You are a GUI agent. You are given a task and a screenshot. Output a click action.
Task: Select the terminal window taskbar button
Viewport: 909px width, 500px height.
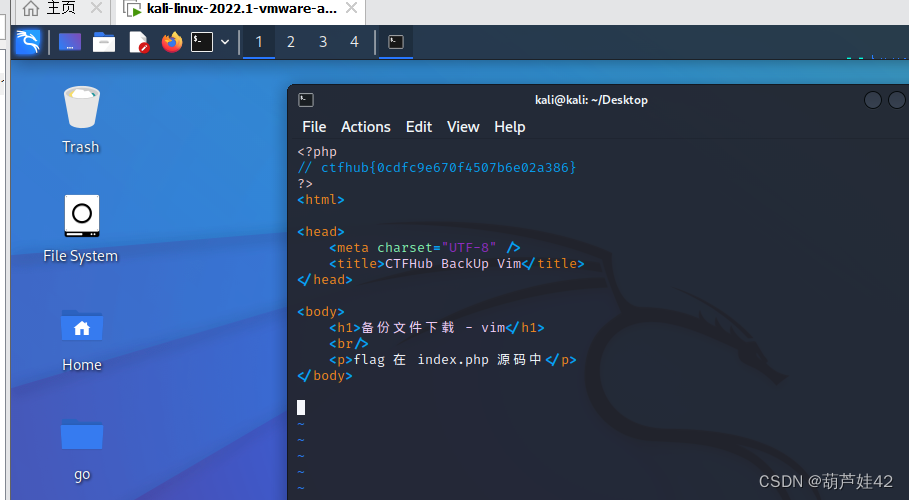(396, 42)
